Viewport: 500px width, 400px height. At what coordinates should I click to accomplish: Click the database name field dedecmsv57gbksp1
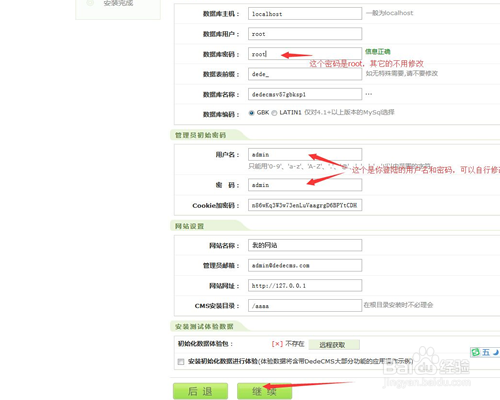pos(305,94)
